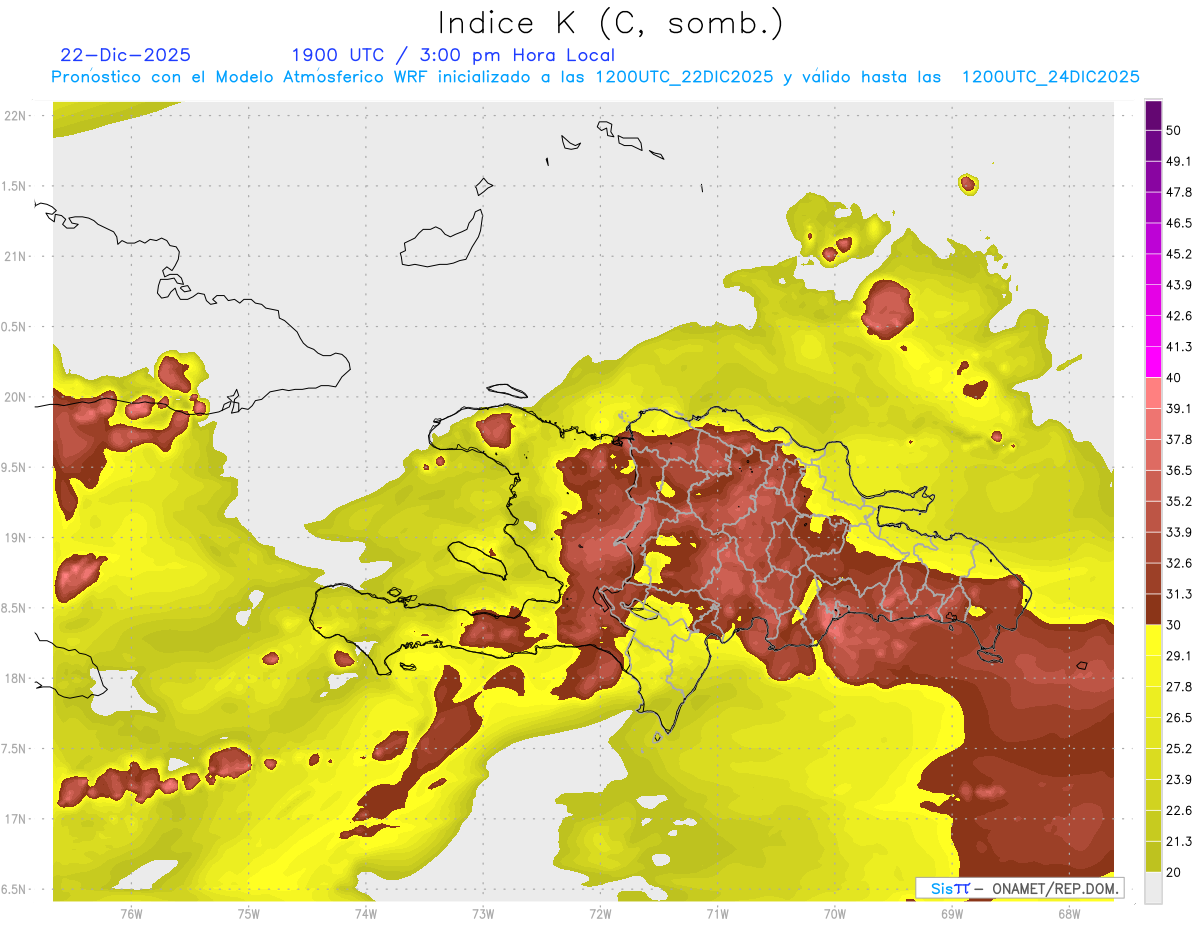Click the bottom colorbar value label "20"

coord(1174,873)
